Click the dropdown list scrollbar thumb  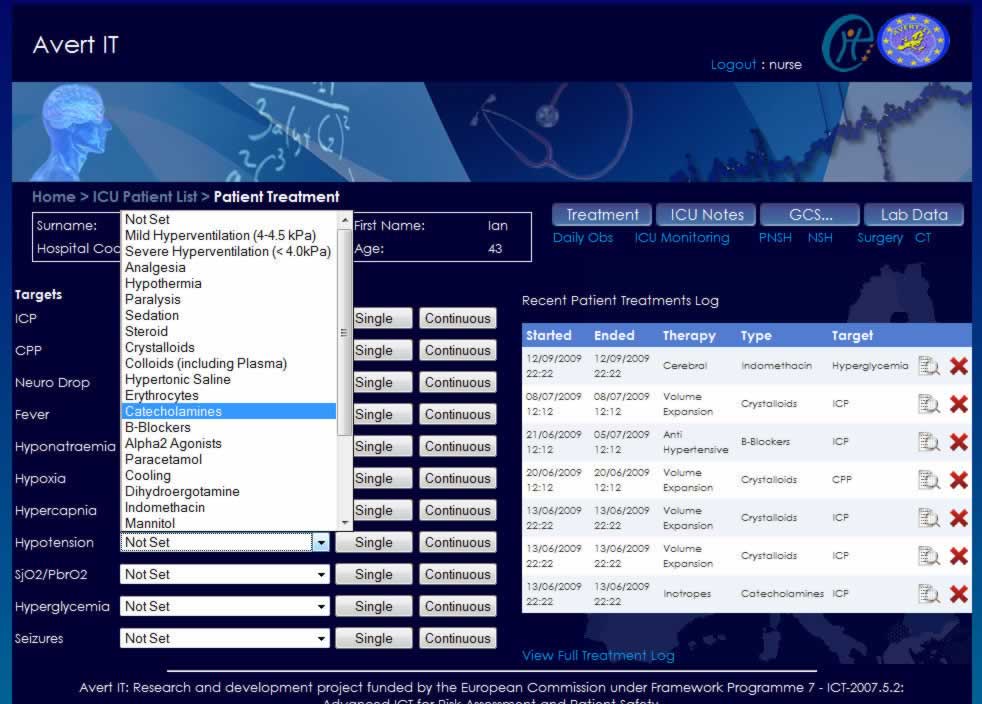pyautogui.click(x=344, y=332)
